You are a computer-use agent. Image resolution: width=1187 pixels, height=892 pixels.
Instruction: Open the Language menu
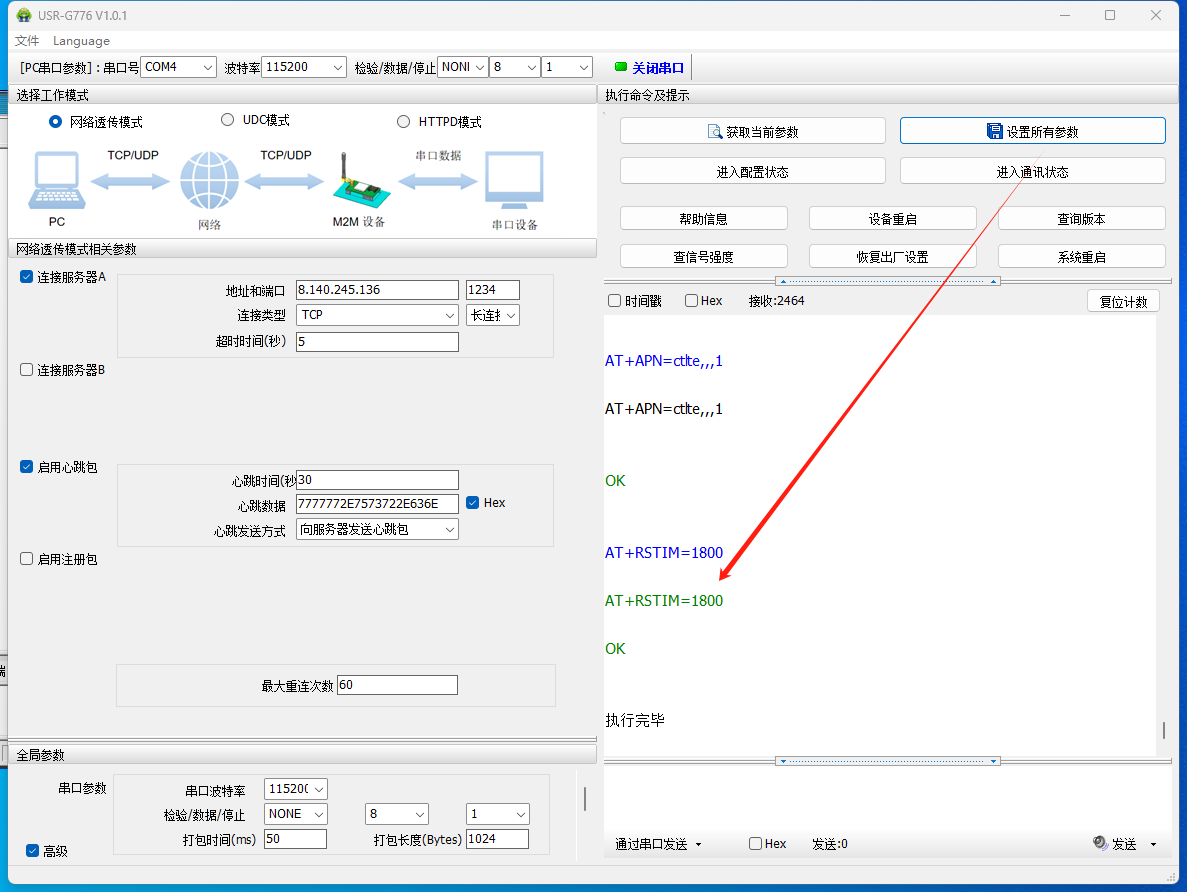click(x=81, y=41)
